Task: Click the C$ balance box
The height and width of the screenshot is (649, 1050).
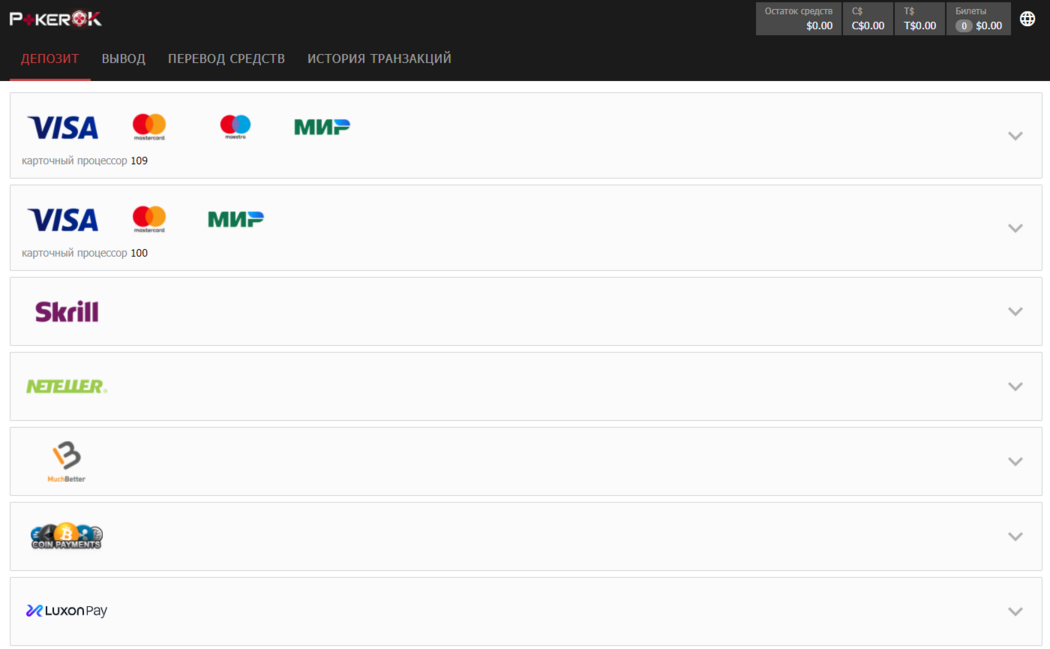Action: (868, 19)
